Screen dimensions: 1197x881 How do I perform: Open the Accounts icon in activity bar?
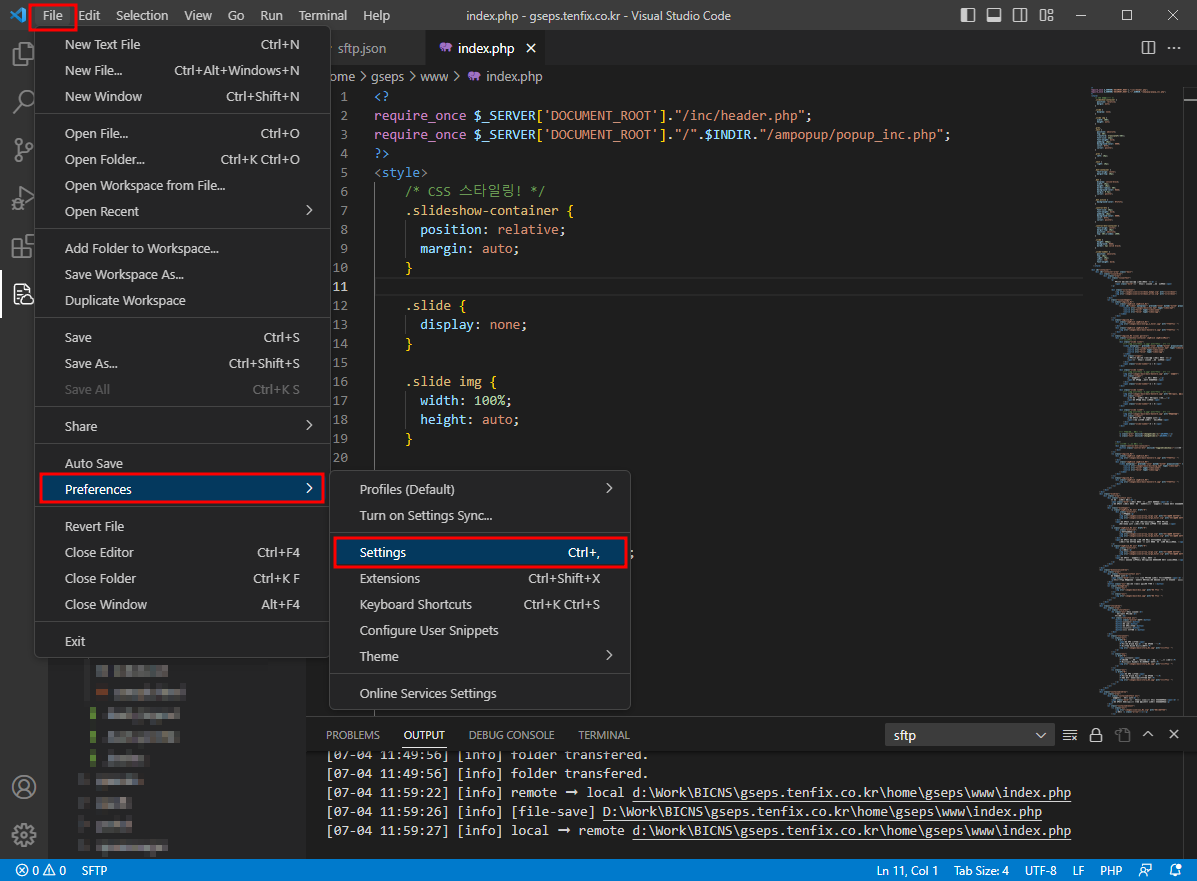(24, 787)
